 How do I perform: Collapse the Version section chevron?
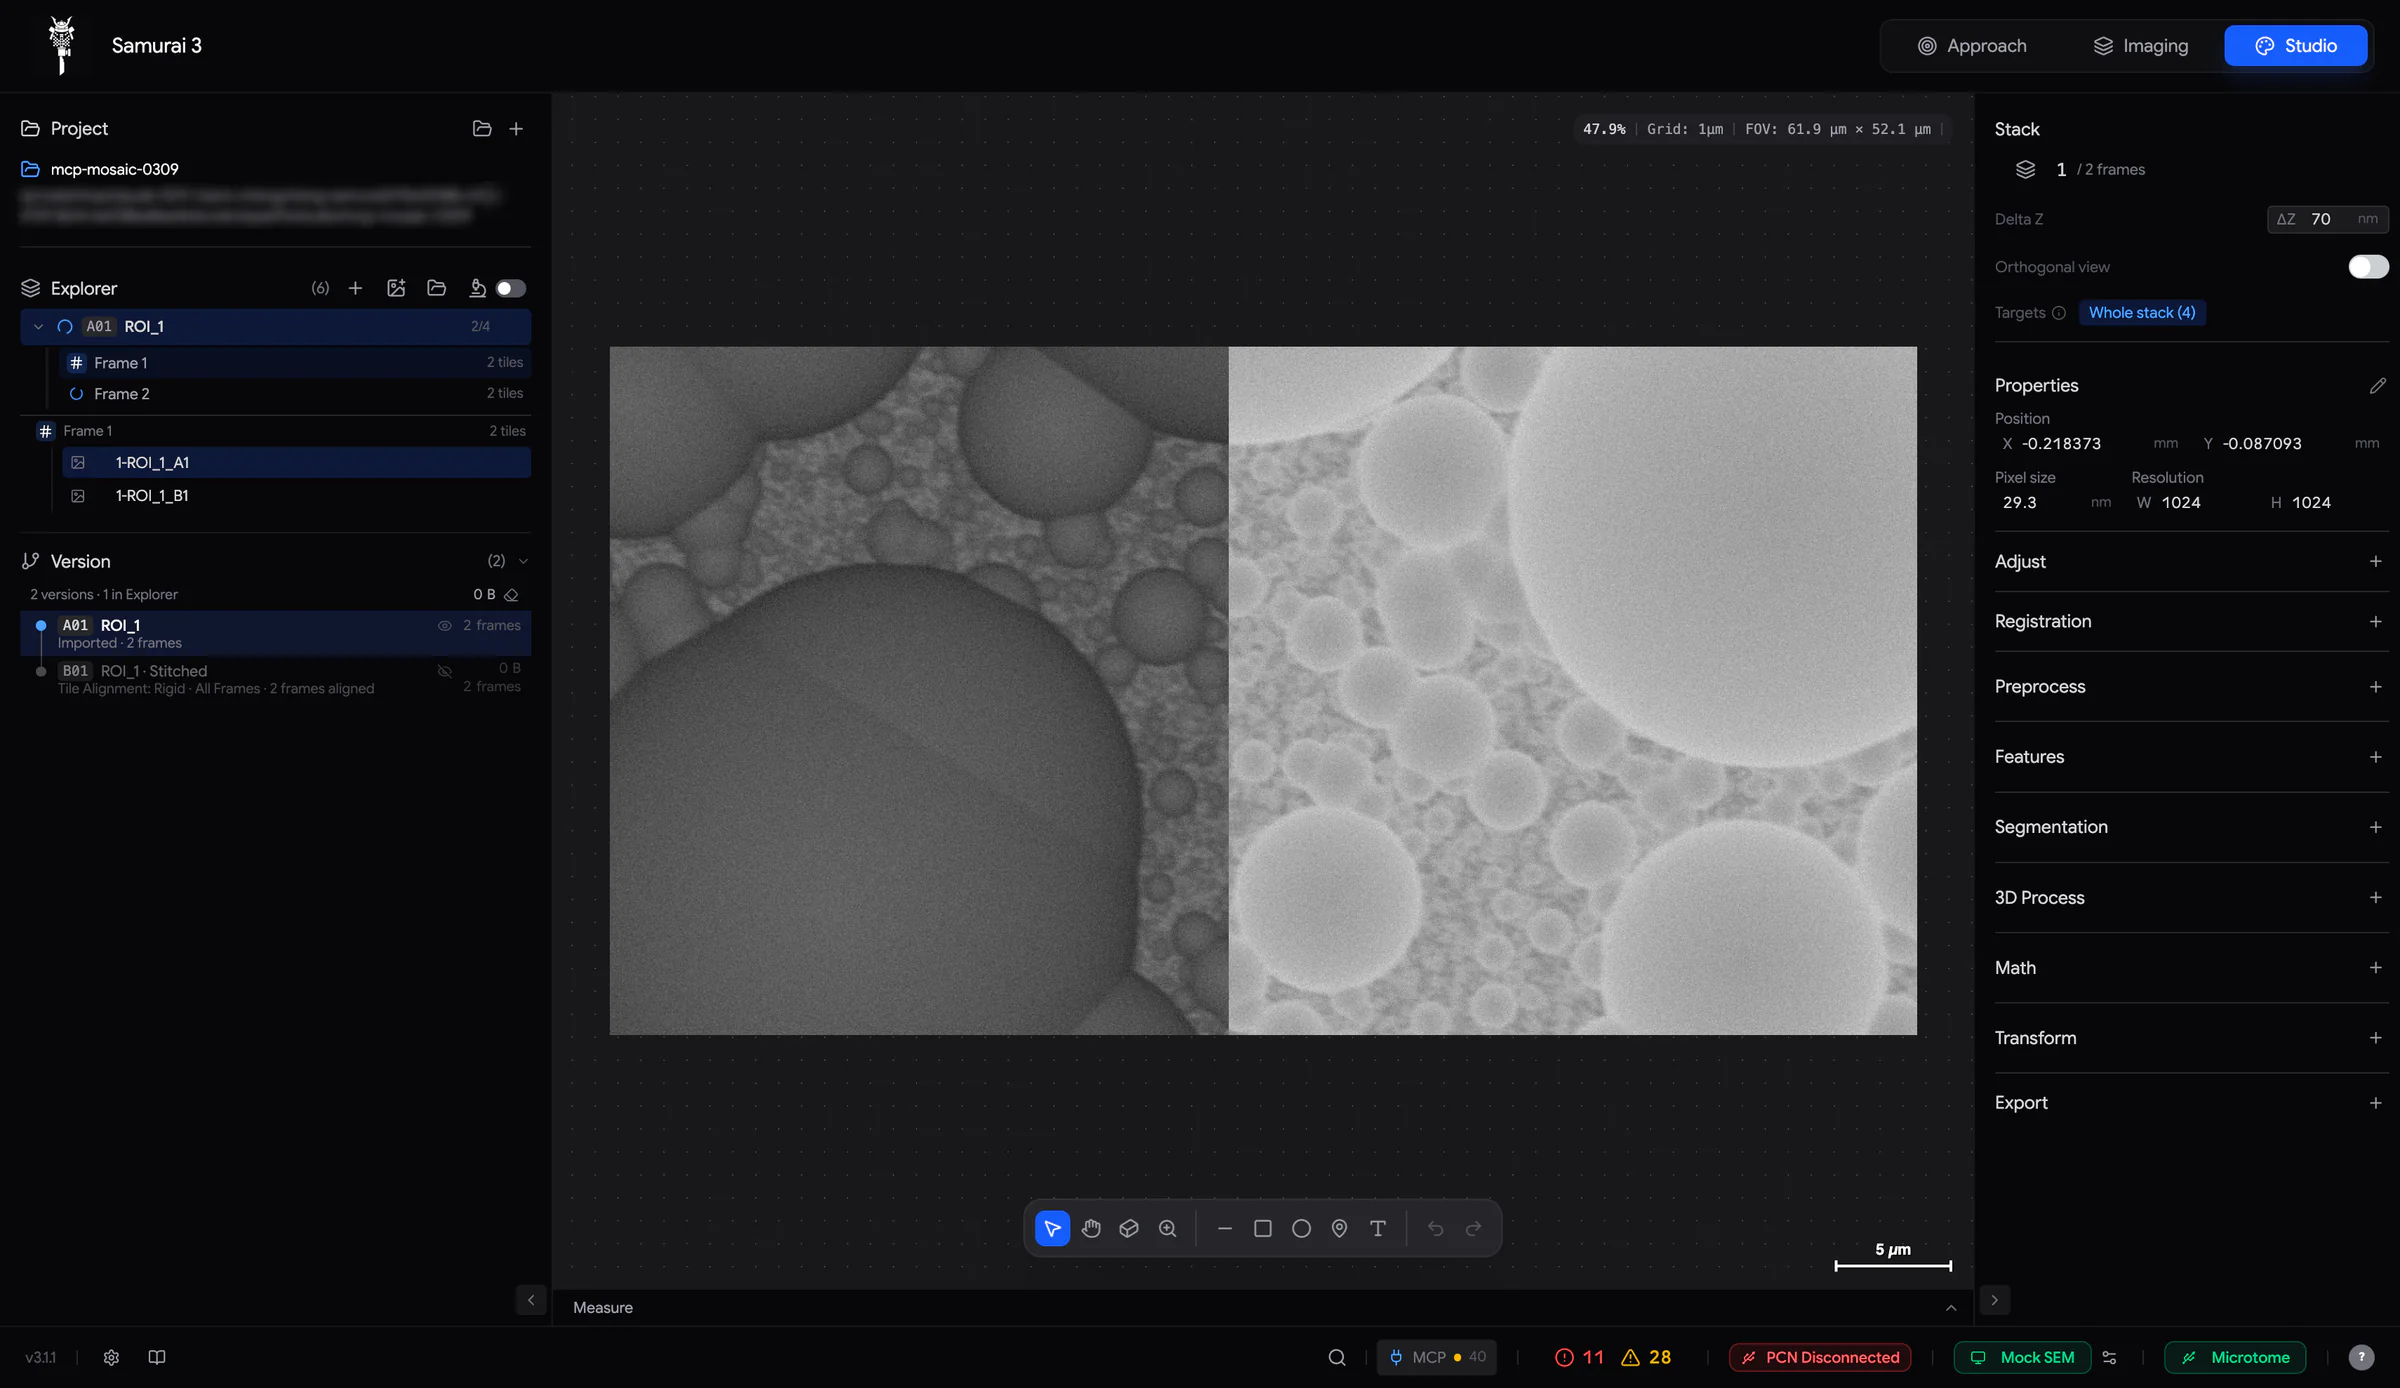click(x=523, y=561)
